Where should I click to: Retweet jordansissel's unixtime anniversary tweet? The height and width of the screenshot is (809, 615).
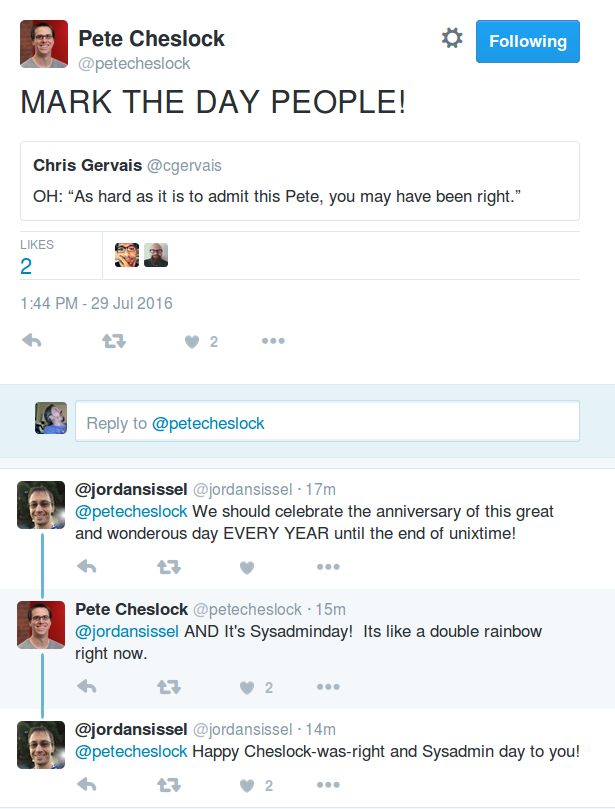tap(169, 567)
